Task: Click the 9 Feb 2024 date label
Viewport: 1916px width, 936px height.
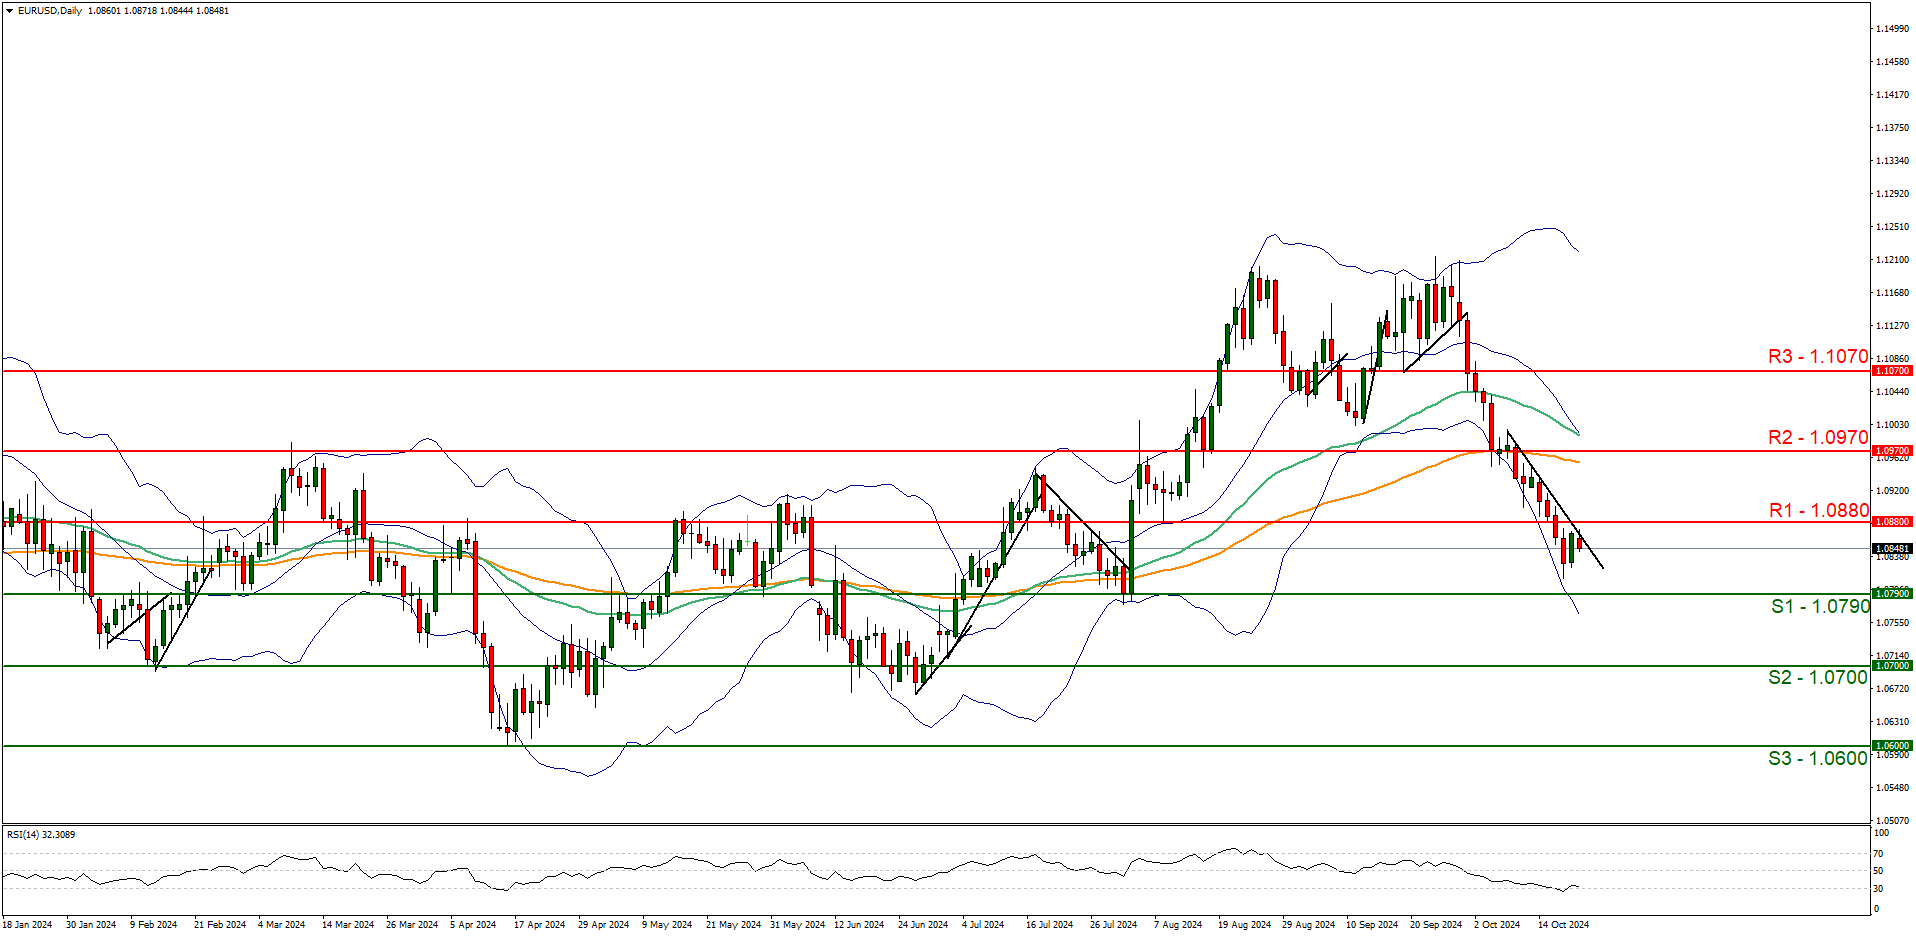Action: click(x=154, y=925)
